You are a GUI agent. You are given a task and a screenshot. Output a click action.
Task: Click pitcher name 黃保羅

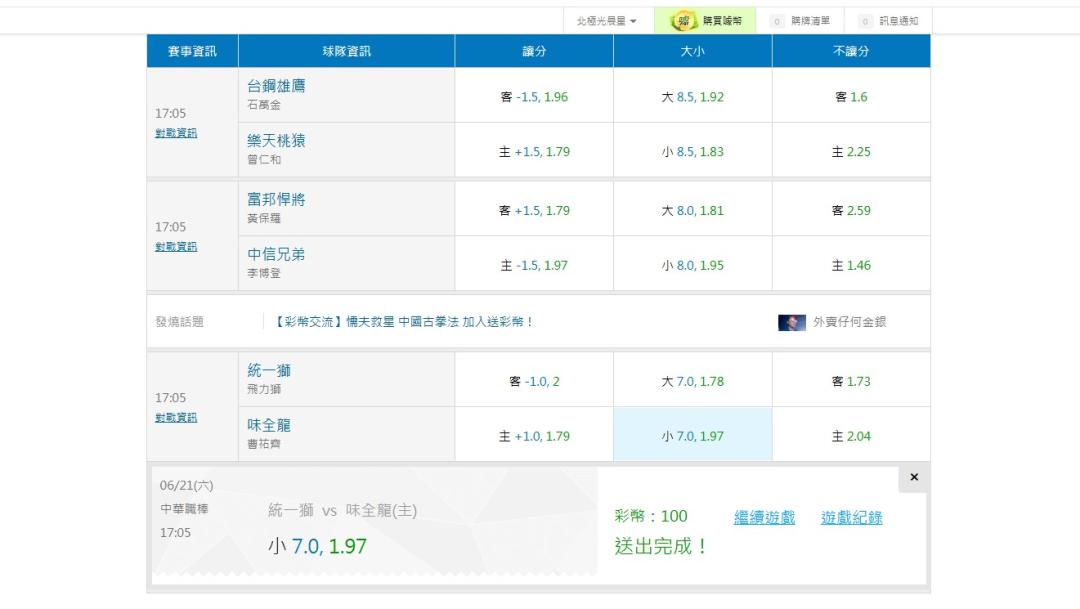(x=264, y=218)
